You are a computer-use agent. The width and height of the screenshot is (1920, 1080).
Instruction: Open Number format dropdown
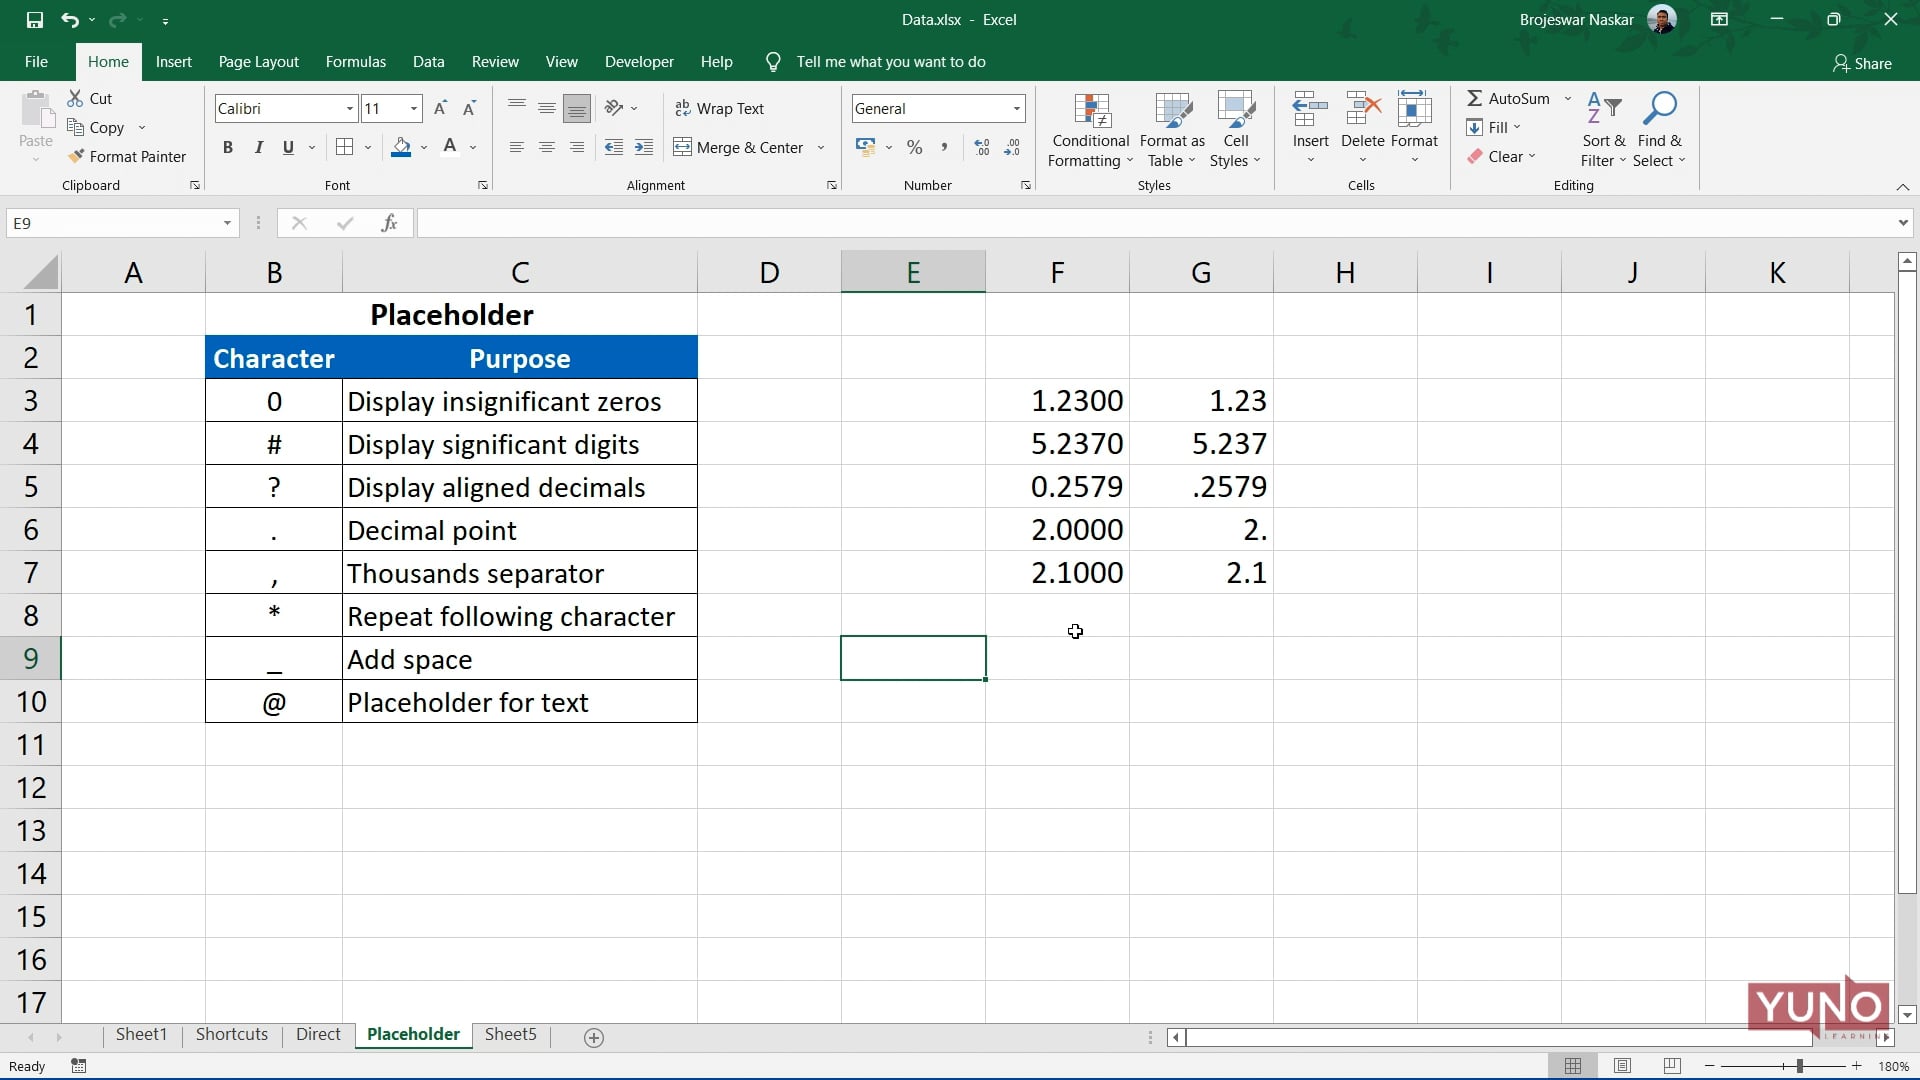click(1015, 108)
